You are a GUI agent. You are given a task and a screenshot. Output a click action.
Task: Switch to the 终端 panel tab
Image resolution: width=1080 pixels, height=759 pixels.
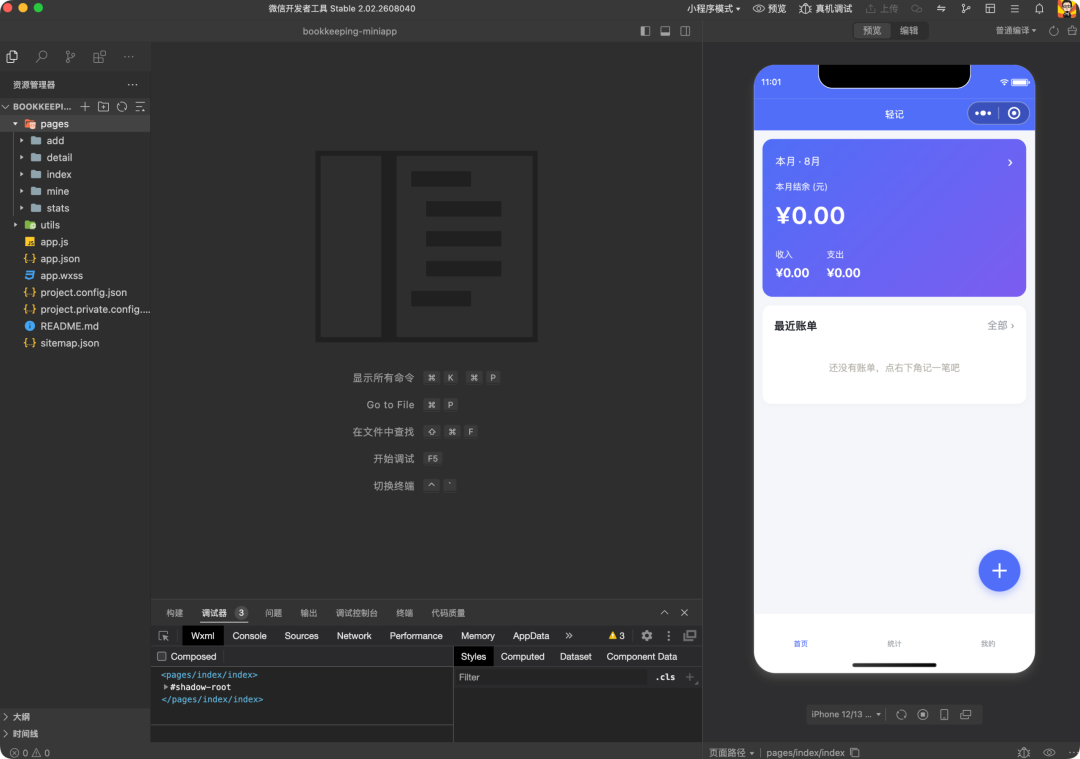click(404, 613)
